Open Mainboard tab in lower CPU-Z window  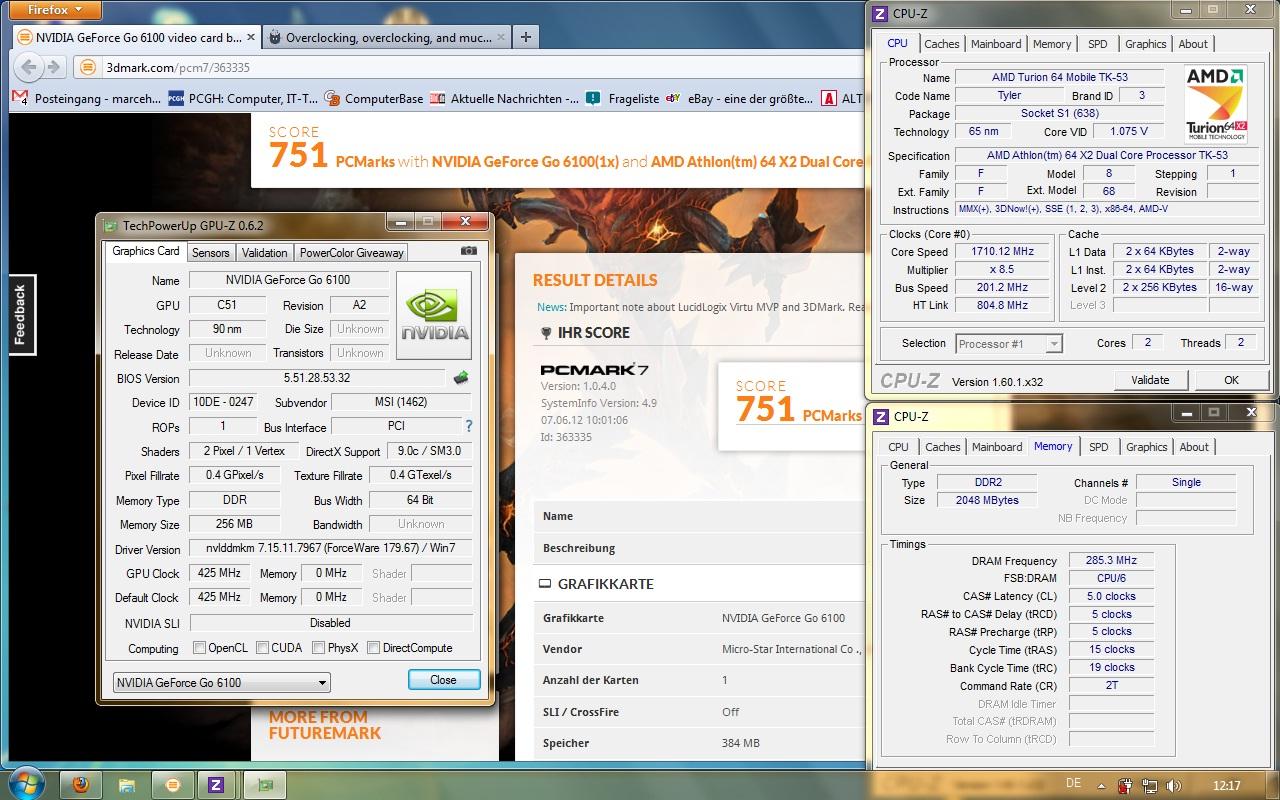997,447
